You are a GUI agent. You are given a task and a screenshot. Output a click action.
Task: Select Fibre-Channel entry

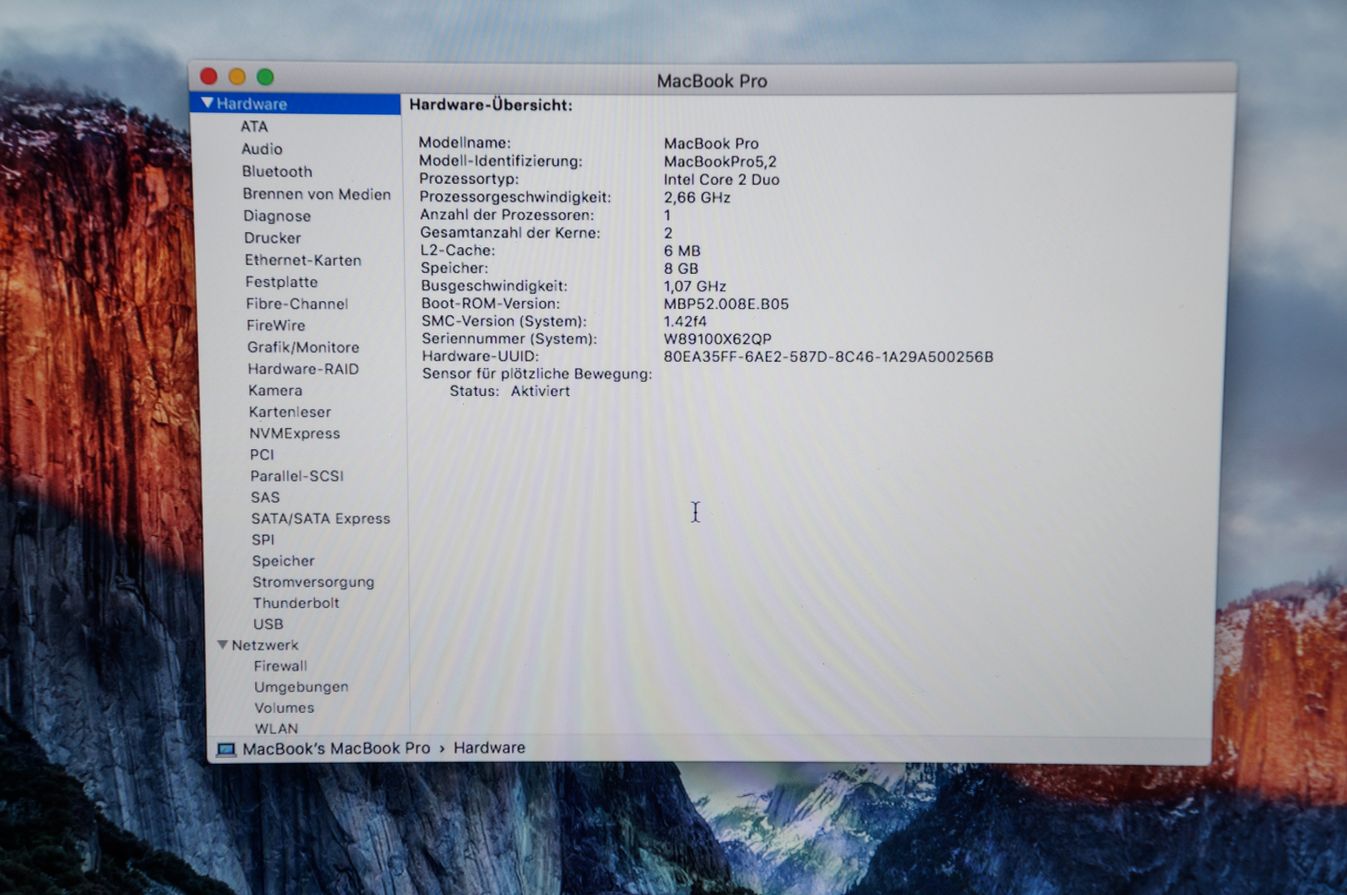point(297,304)
